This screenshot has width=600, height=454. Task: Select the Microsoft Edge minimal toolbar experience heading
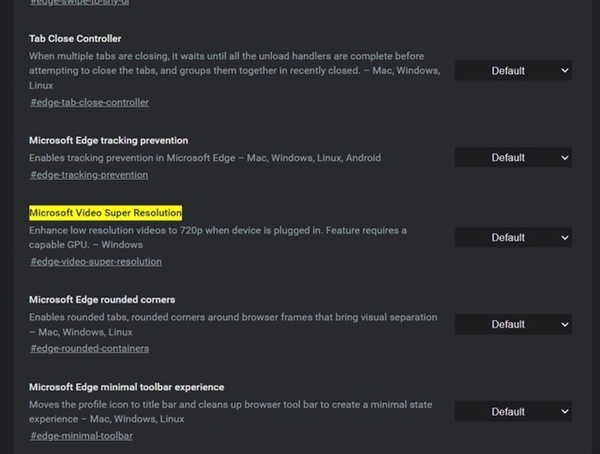[x=126, y=387]
